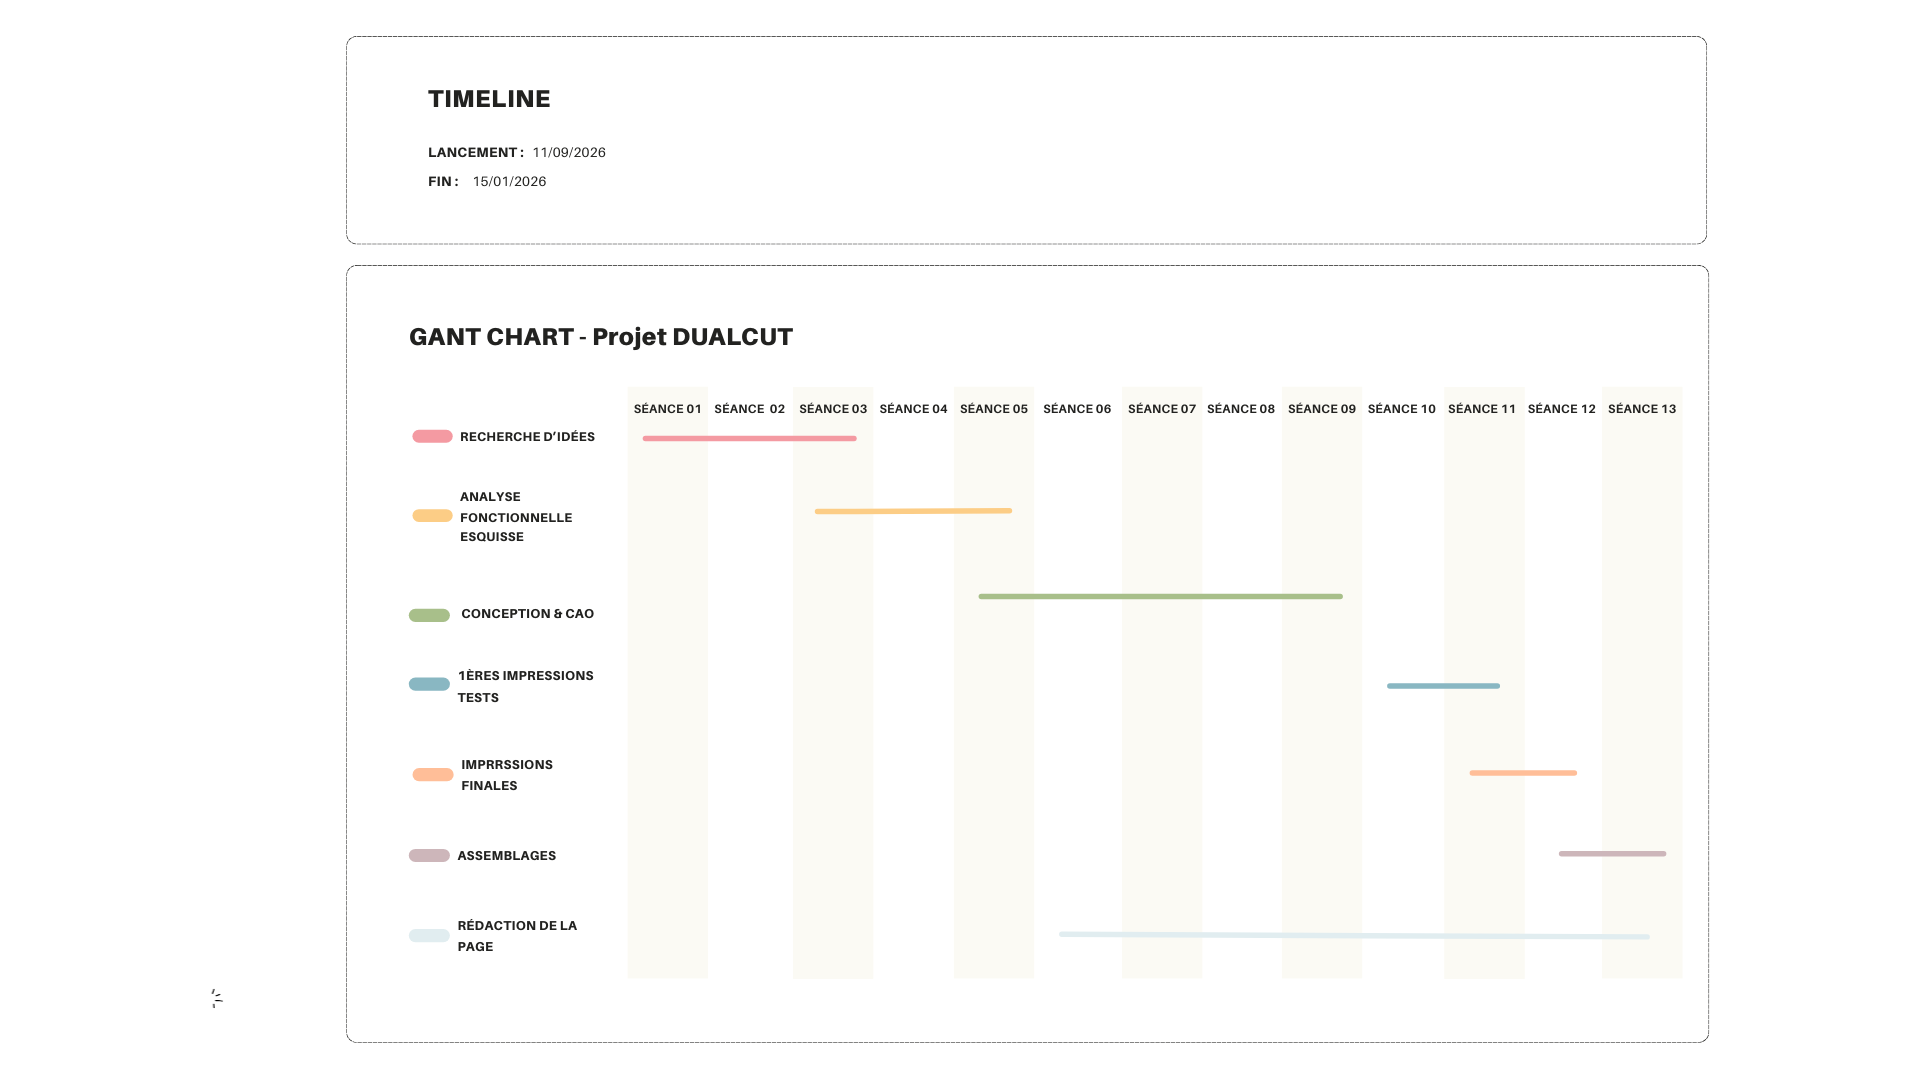Click the SÉANCE 07 column header
Image resolution: width=1920 pixels, height=1080 pixels.
pyautogui.click(x=1161, y=409)
